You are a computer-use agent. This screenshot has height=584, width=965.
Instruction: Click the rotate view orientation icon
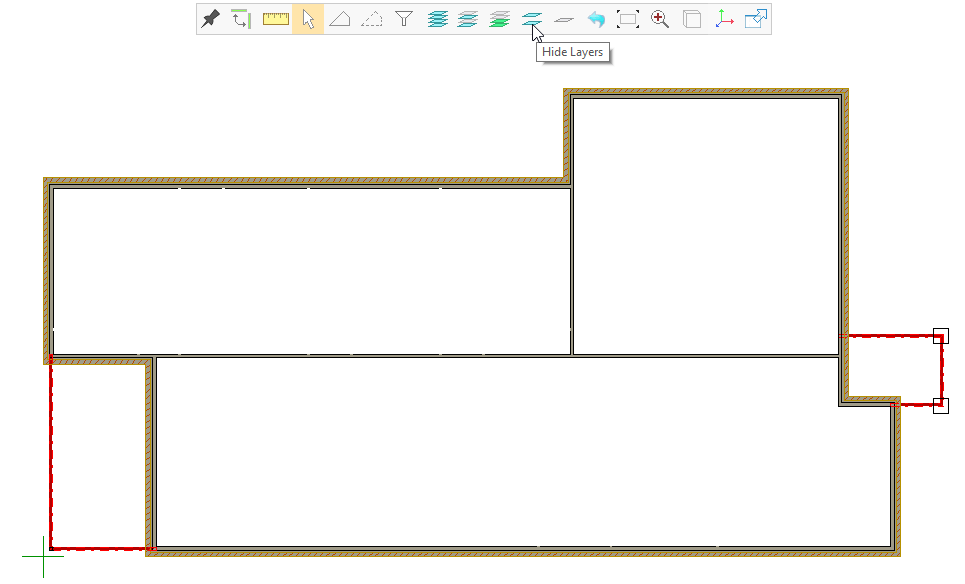point(241,19)
